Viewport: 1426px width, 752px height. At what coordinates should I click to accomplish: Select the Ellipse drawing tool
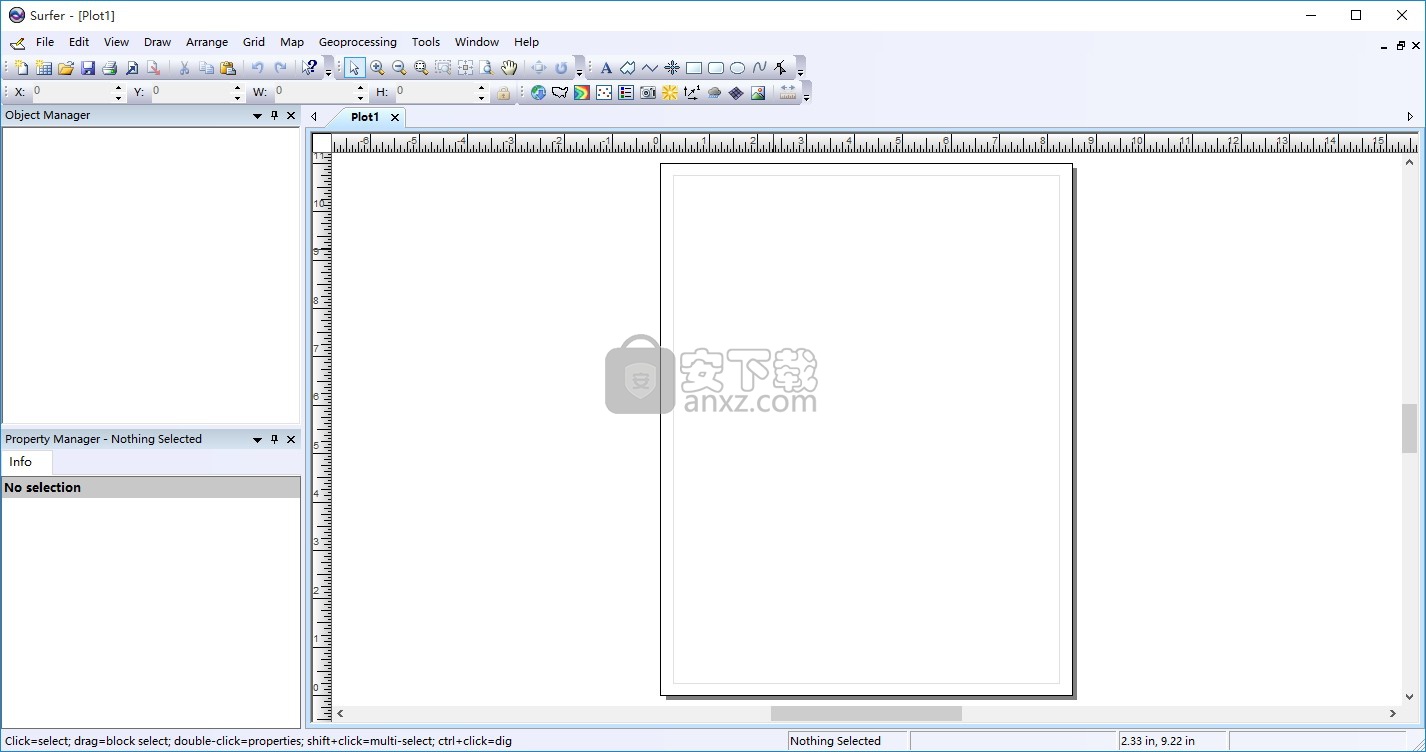click(x=738, y=68)
